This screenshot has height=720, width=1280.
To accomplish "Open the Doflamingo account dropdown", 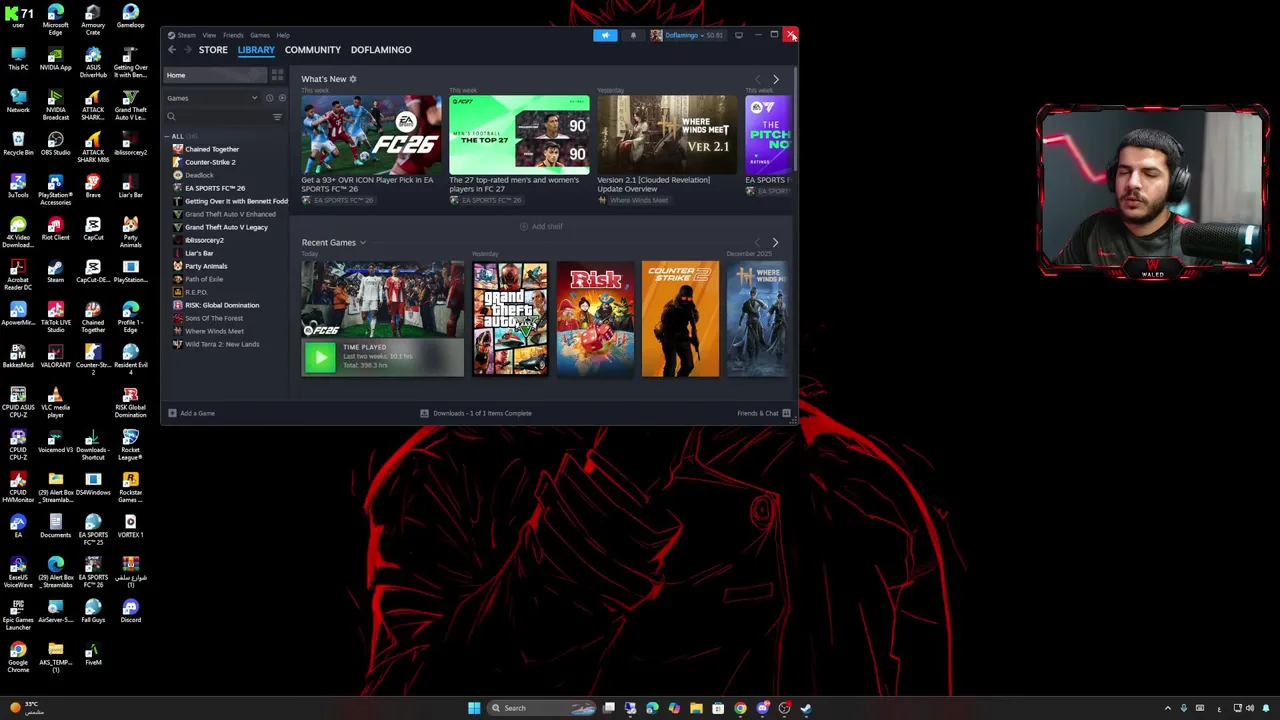I will click(686, 35).
